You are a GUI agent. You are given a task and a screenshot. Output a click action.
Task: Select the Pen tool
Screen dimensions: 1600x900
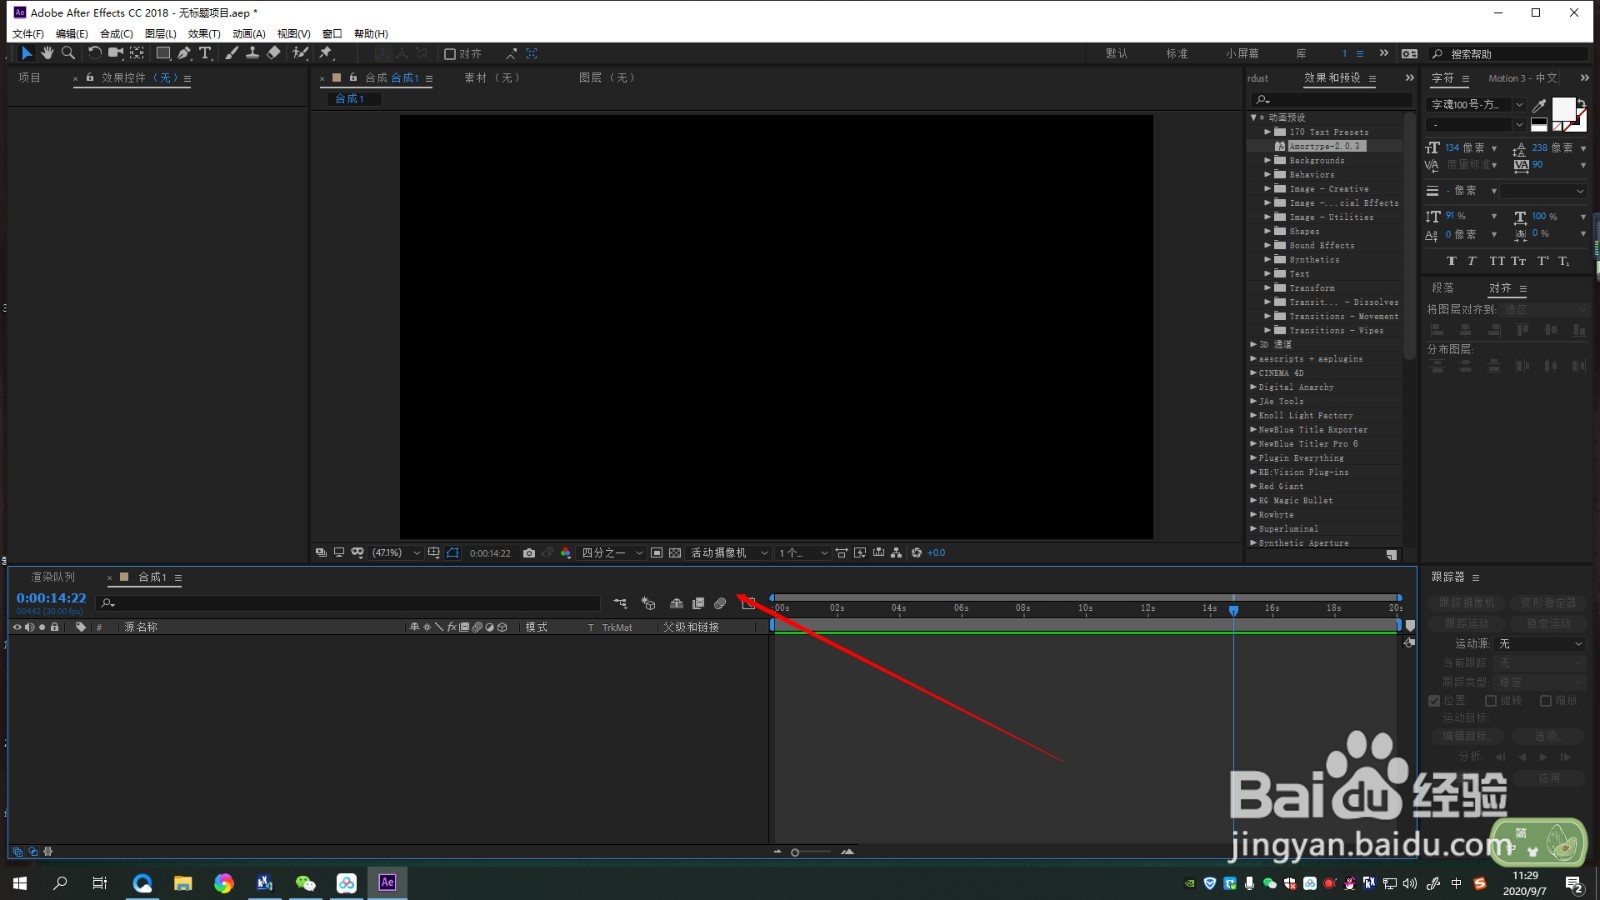tap(184, 53)
